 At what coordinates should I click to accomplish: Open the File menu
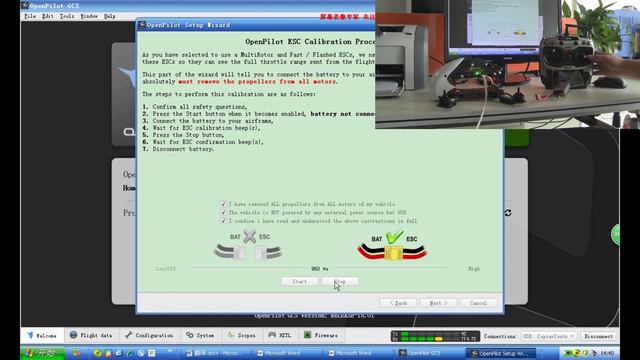click(x=30, y=16)
